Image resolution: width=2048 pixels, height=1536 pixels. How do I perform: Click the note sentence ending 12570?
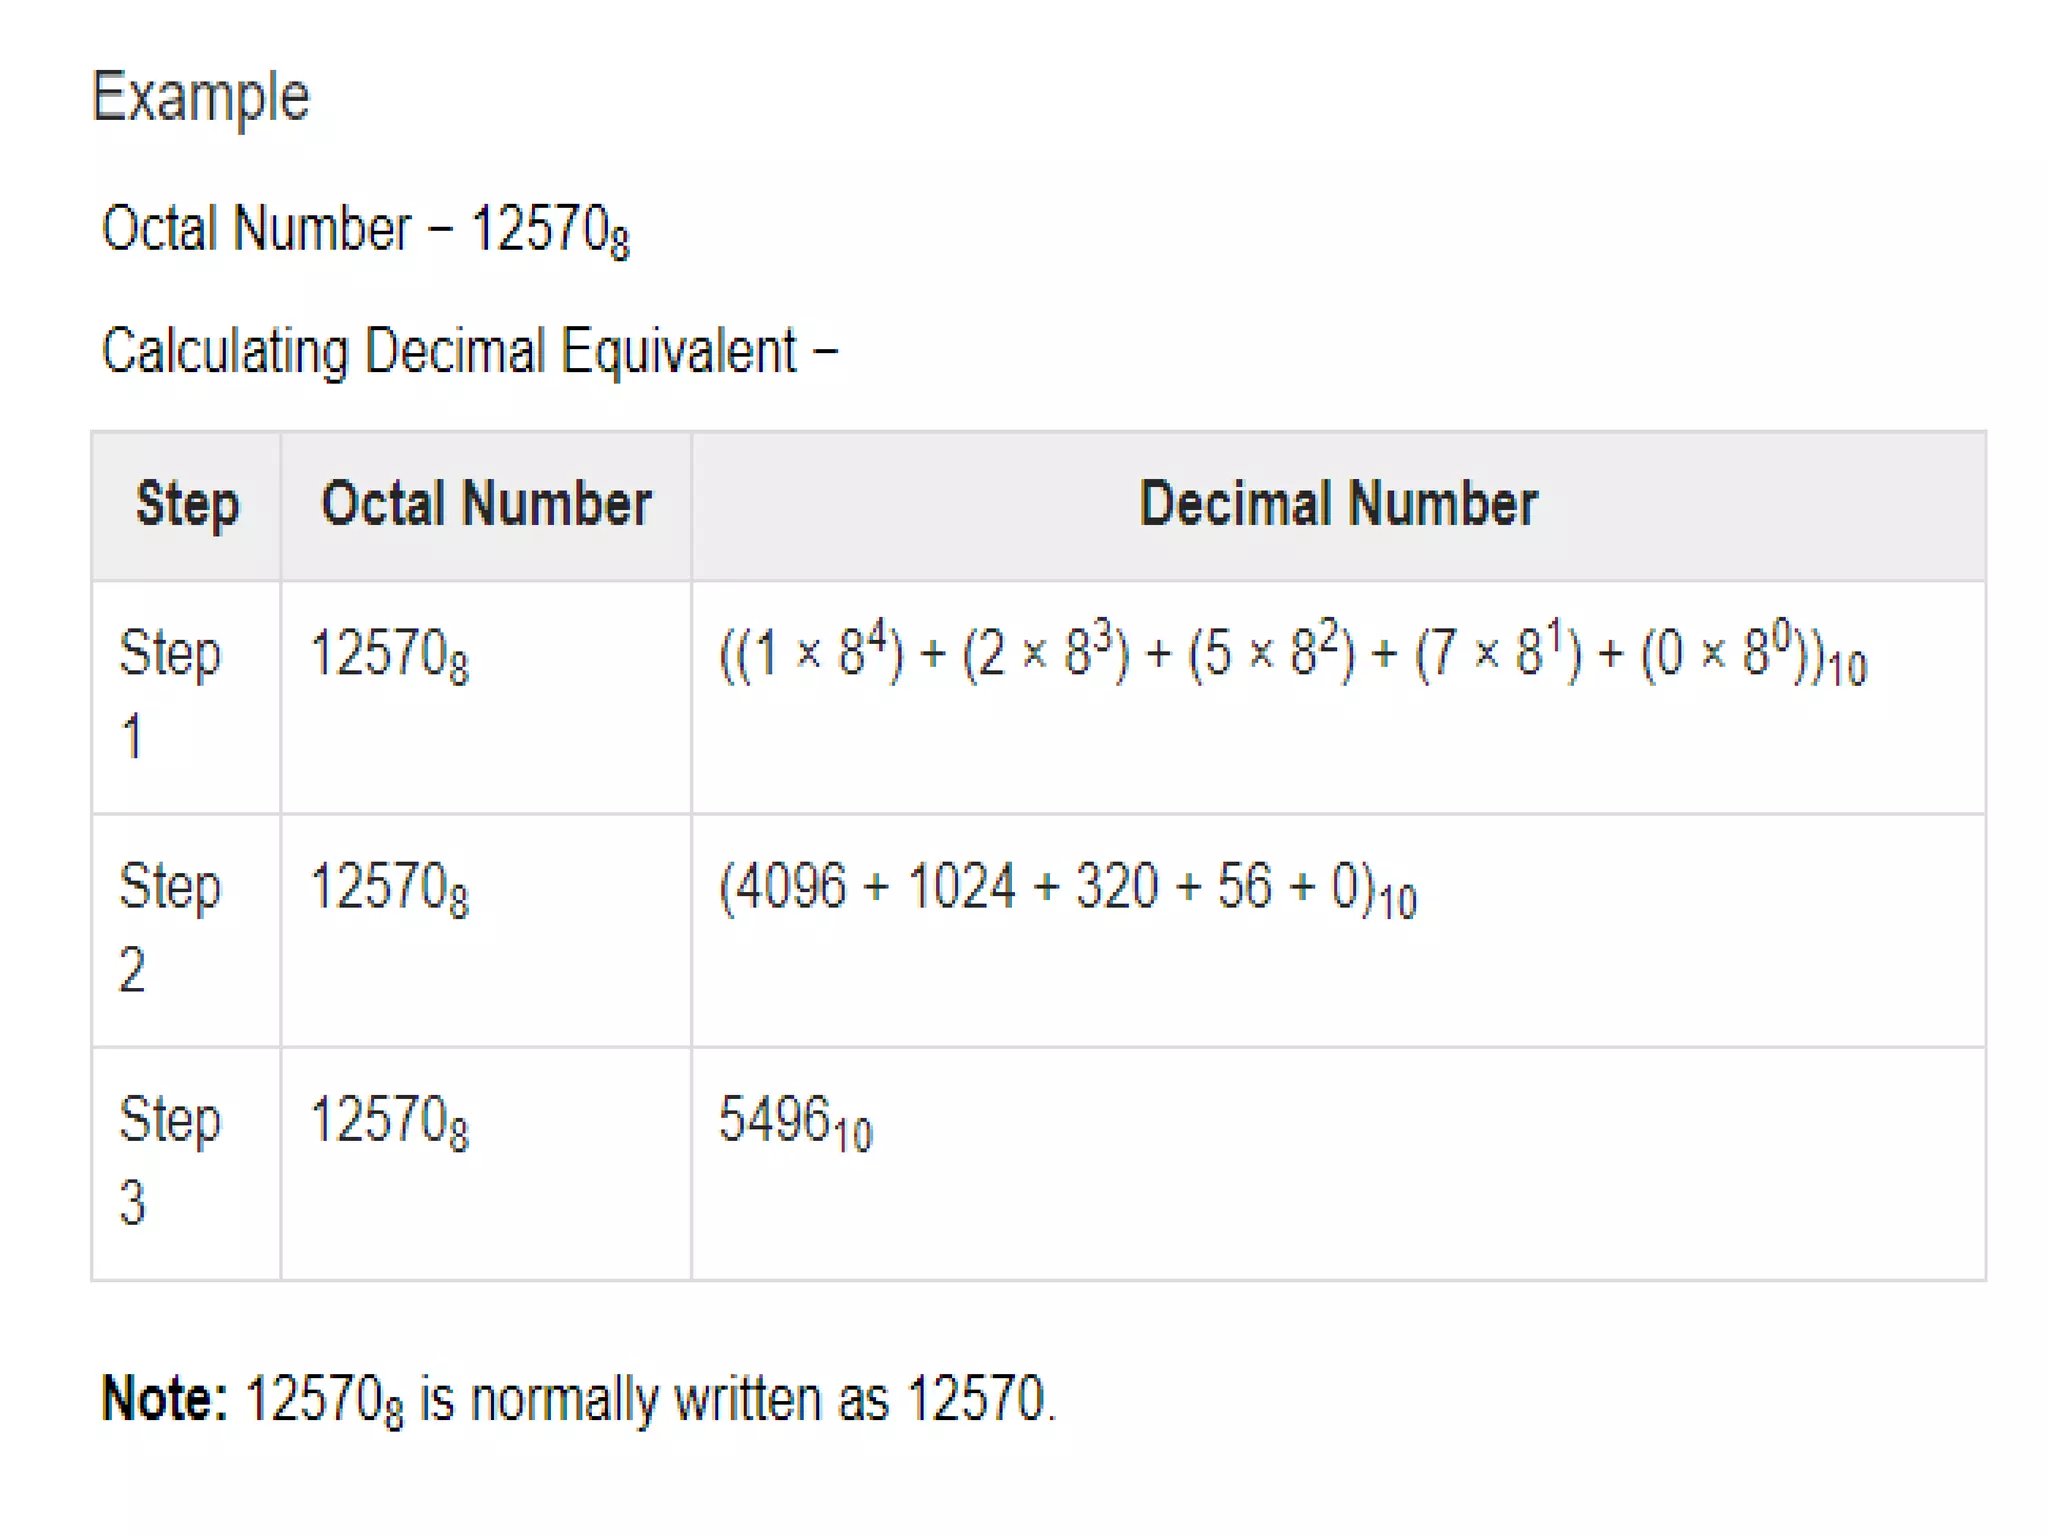coord(650,1399)
